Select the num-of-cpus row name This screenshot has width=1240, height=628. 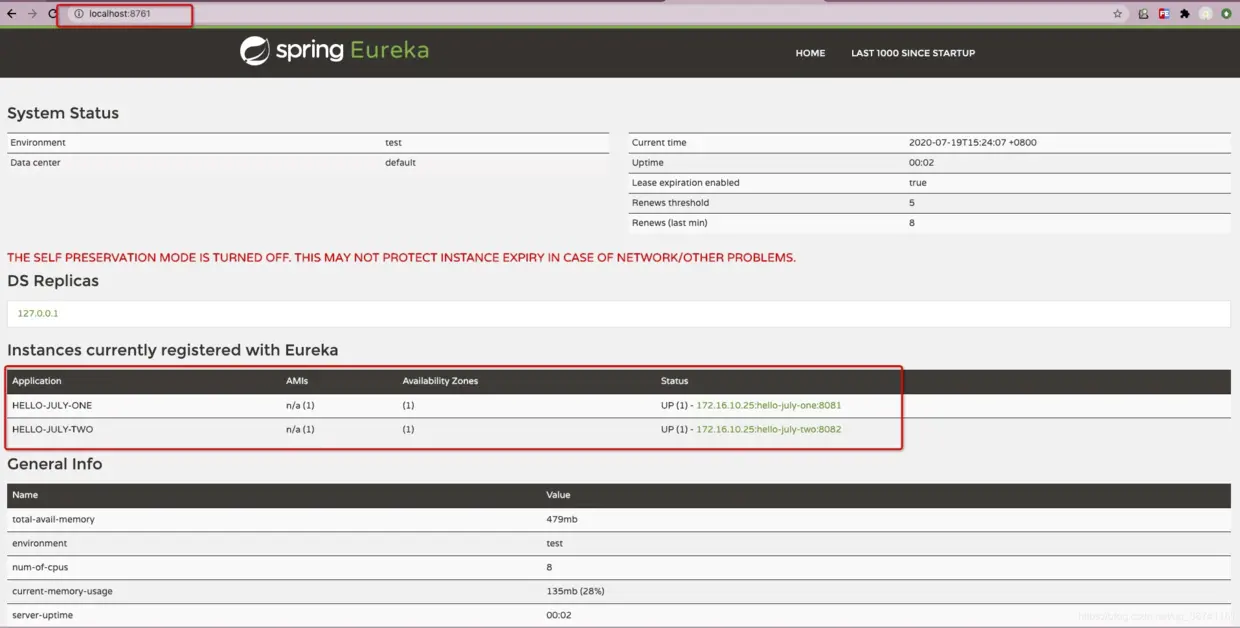coord(40,567)
